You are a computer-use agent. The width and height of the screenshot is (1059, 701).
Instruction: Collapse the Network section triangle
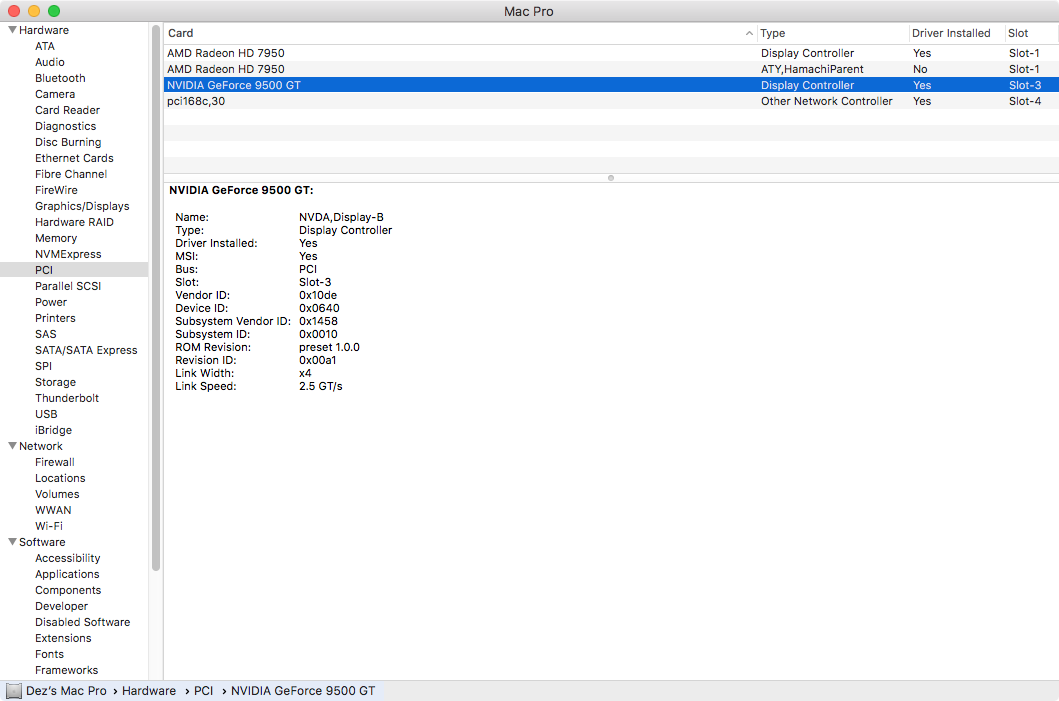point(12,446)
